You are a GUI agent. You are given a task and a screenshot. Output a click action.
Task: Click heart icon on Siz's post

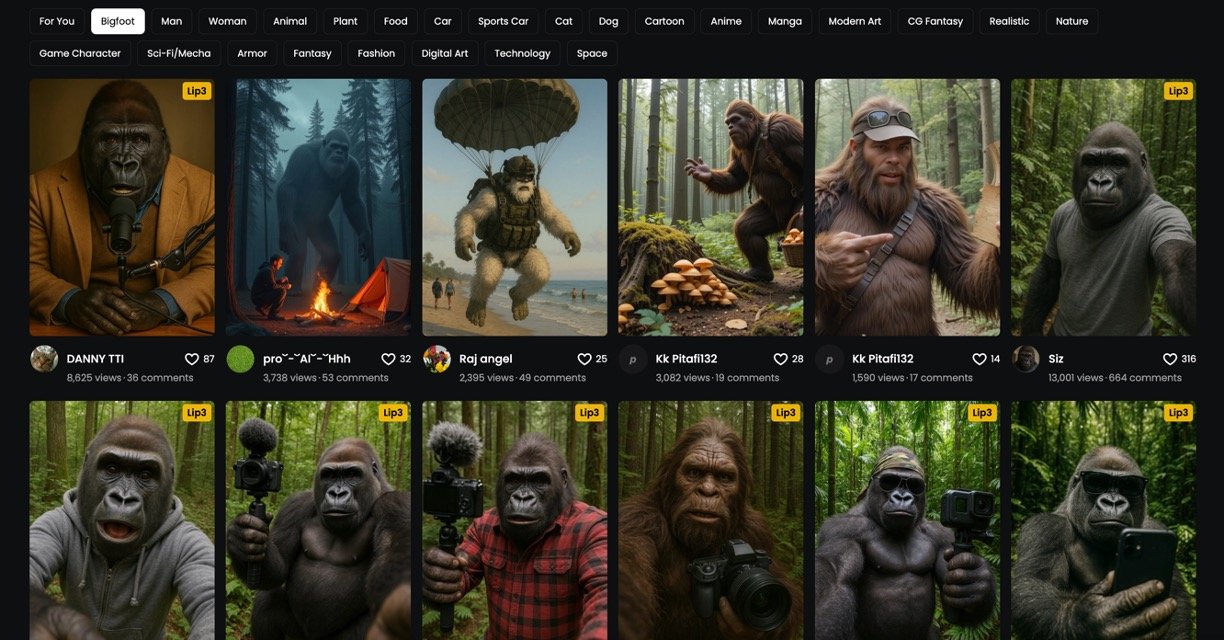pyautogui.click(x=1169, y=359)
